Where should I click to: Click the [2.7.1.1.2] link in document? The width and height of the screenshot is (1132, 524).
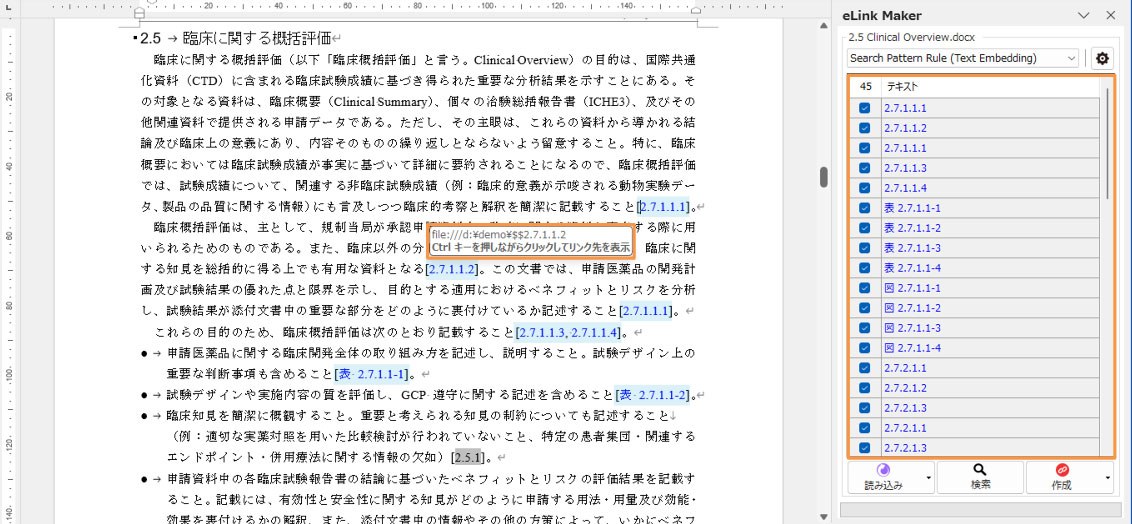click(452, 269)
